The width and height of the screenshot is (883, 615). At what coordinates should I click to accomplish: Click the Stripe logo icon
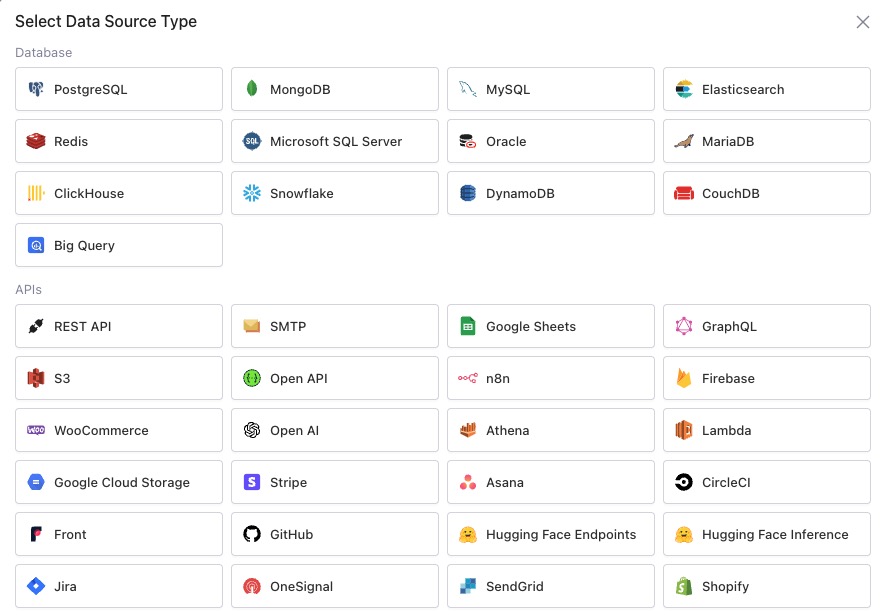[x=252, y=483]
